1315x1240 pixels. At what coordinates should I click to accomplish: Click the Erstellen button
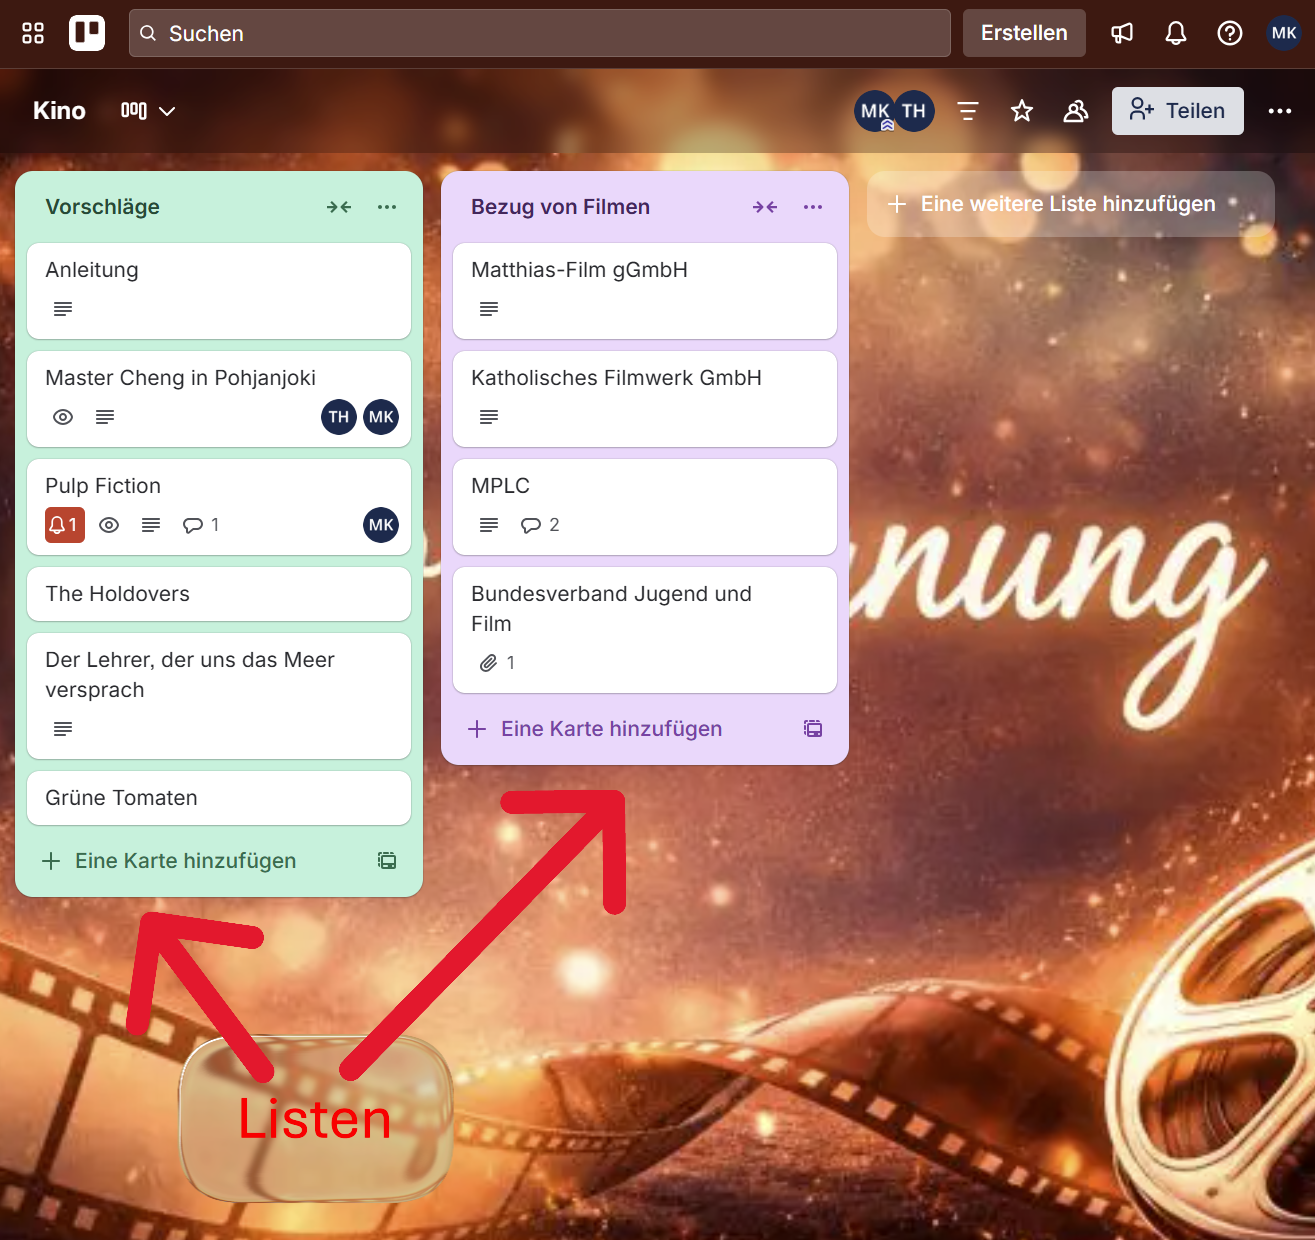1023,33
